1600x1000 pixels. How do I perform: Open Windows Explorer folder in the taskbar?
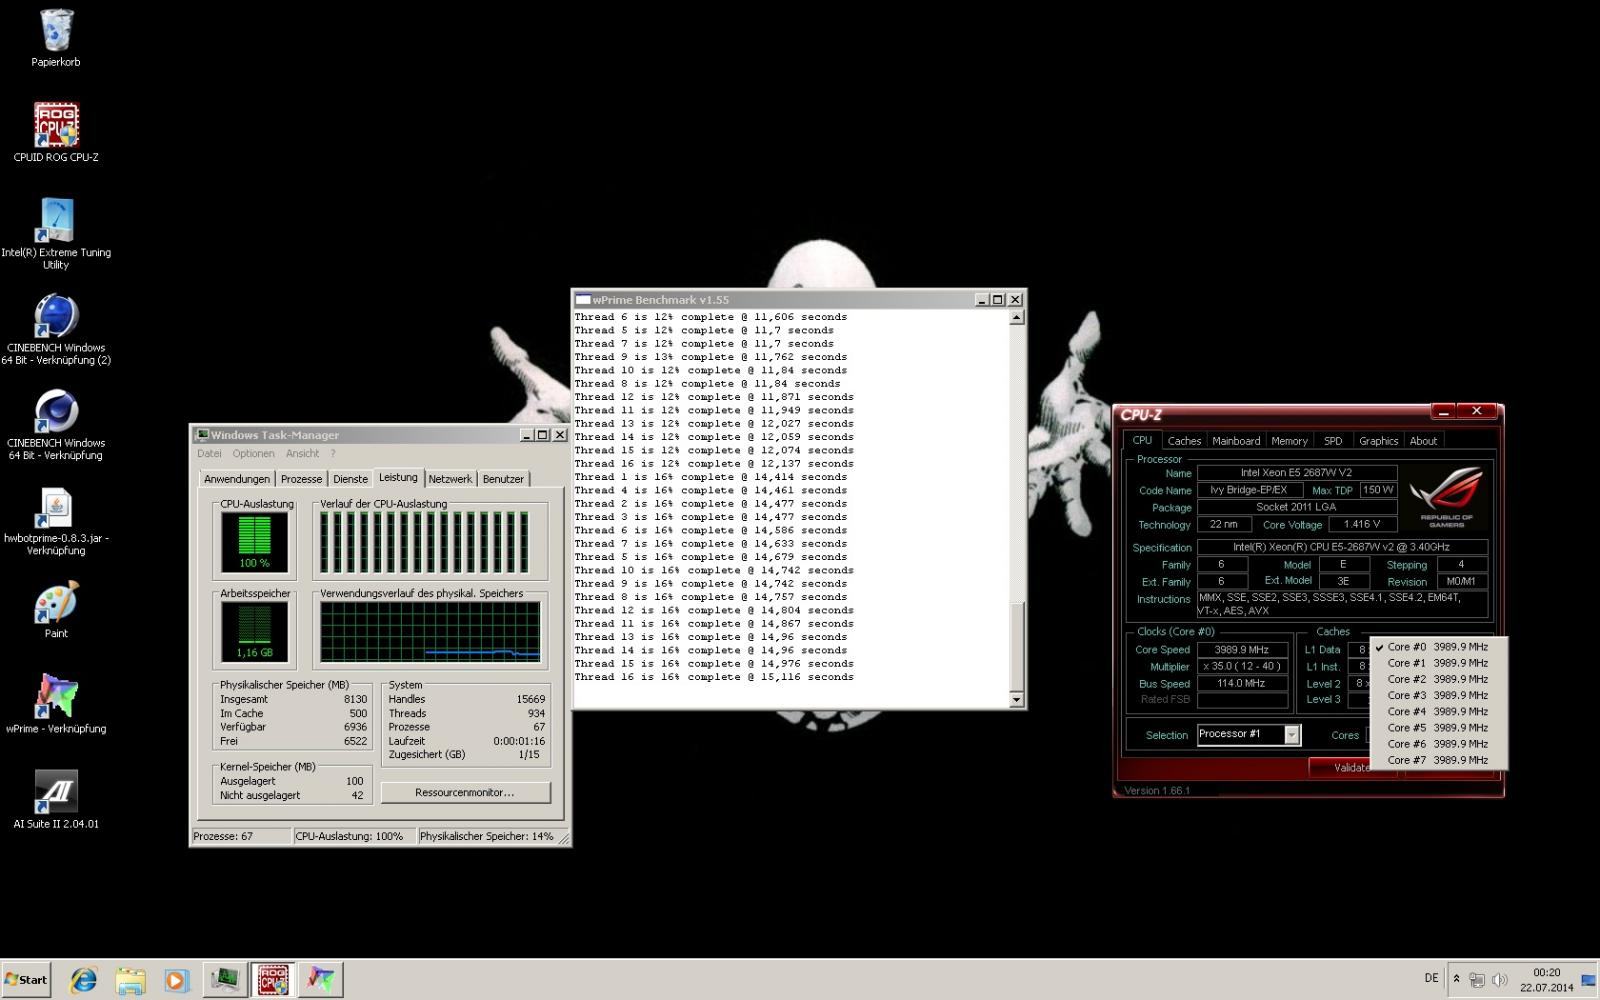pos(130,980)
